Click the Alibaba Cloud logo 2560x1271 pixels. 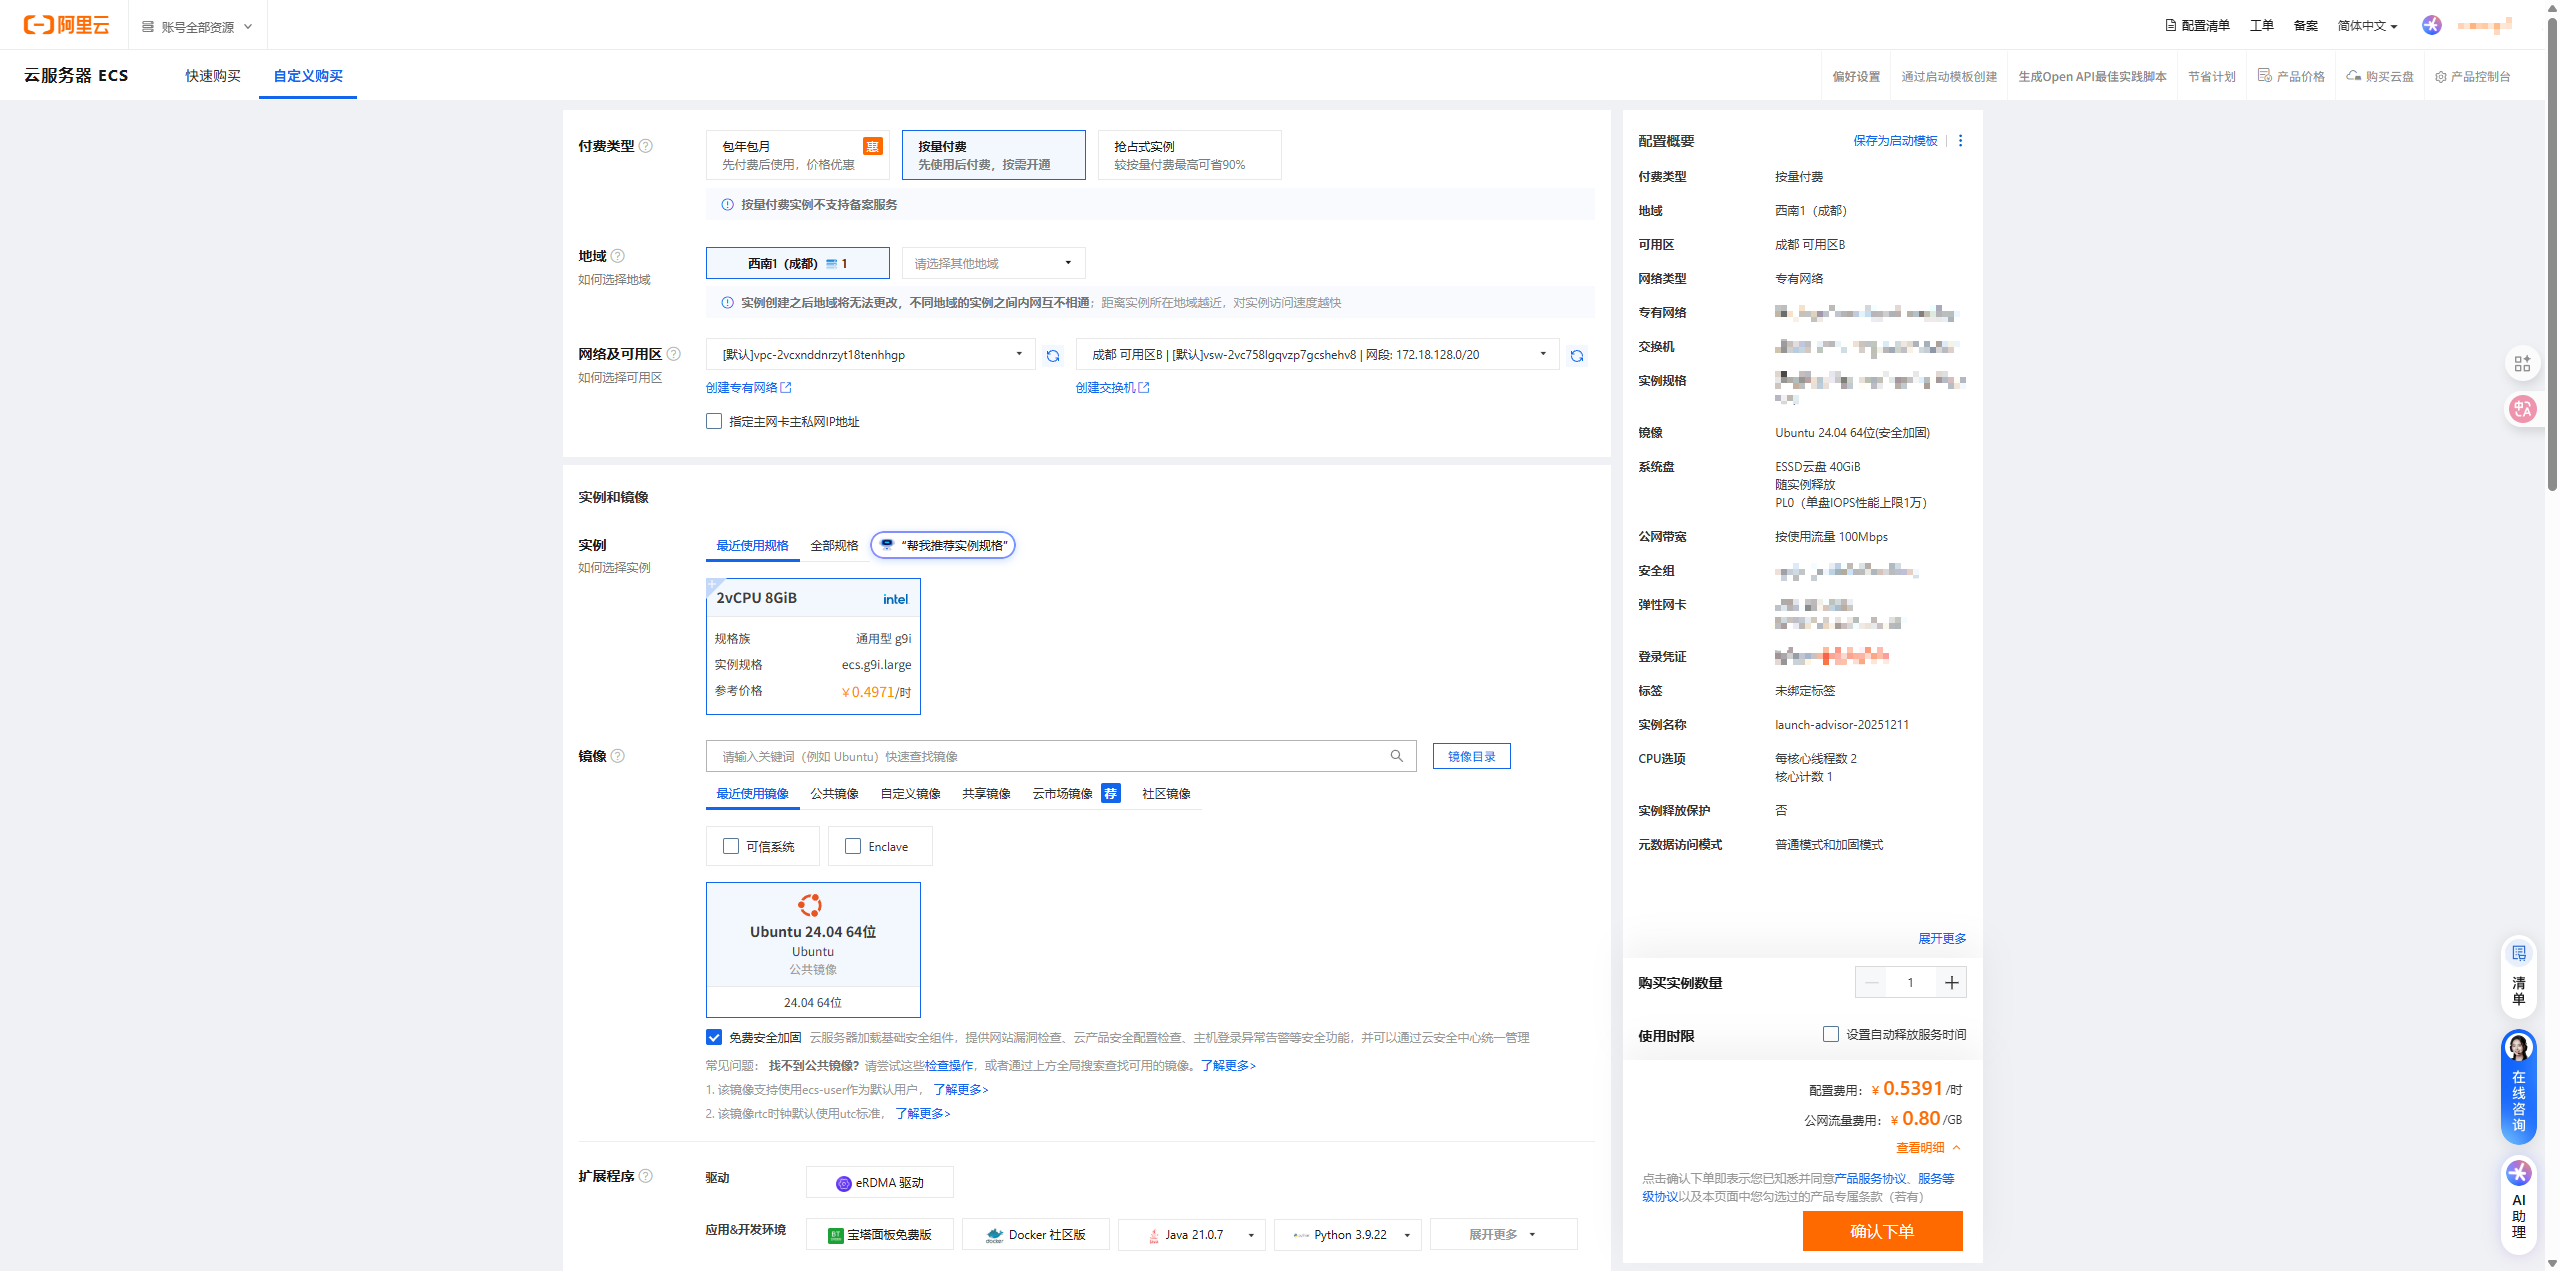tap(66, 25)
